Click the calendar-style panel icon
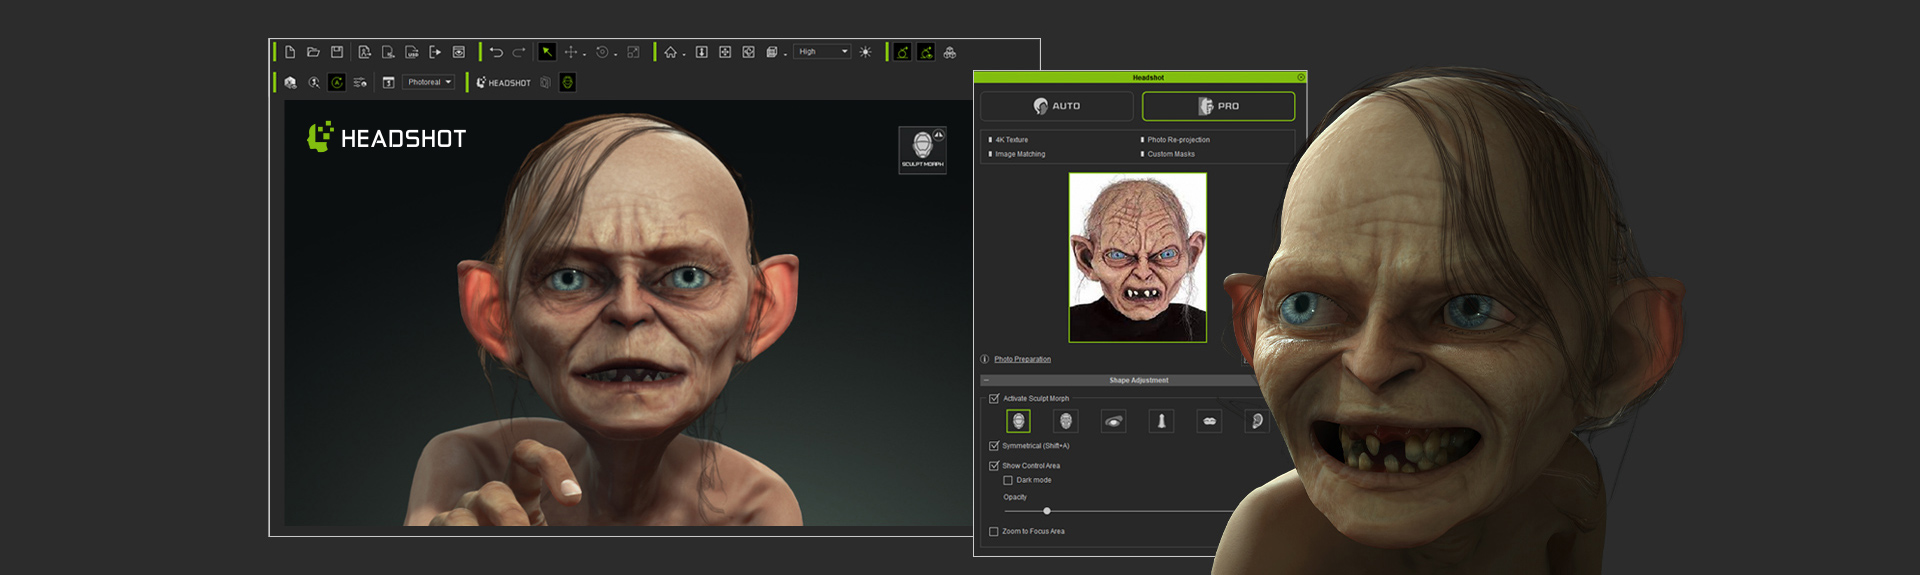The image size is (1920, 575). point(388,83)
